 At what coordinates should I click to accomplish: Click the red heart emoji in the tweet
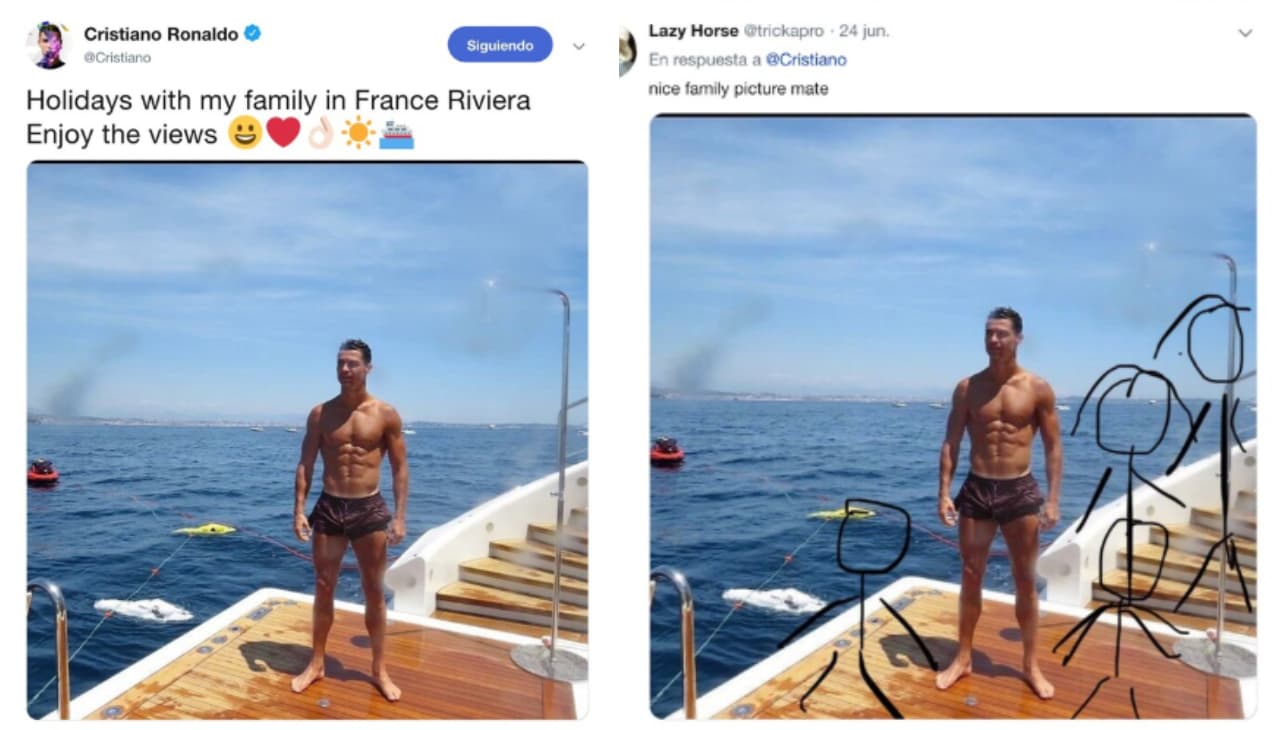tap(283, 133)
